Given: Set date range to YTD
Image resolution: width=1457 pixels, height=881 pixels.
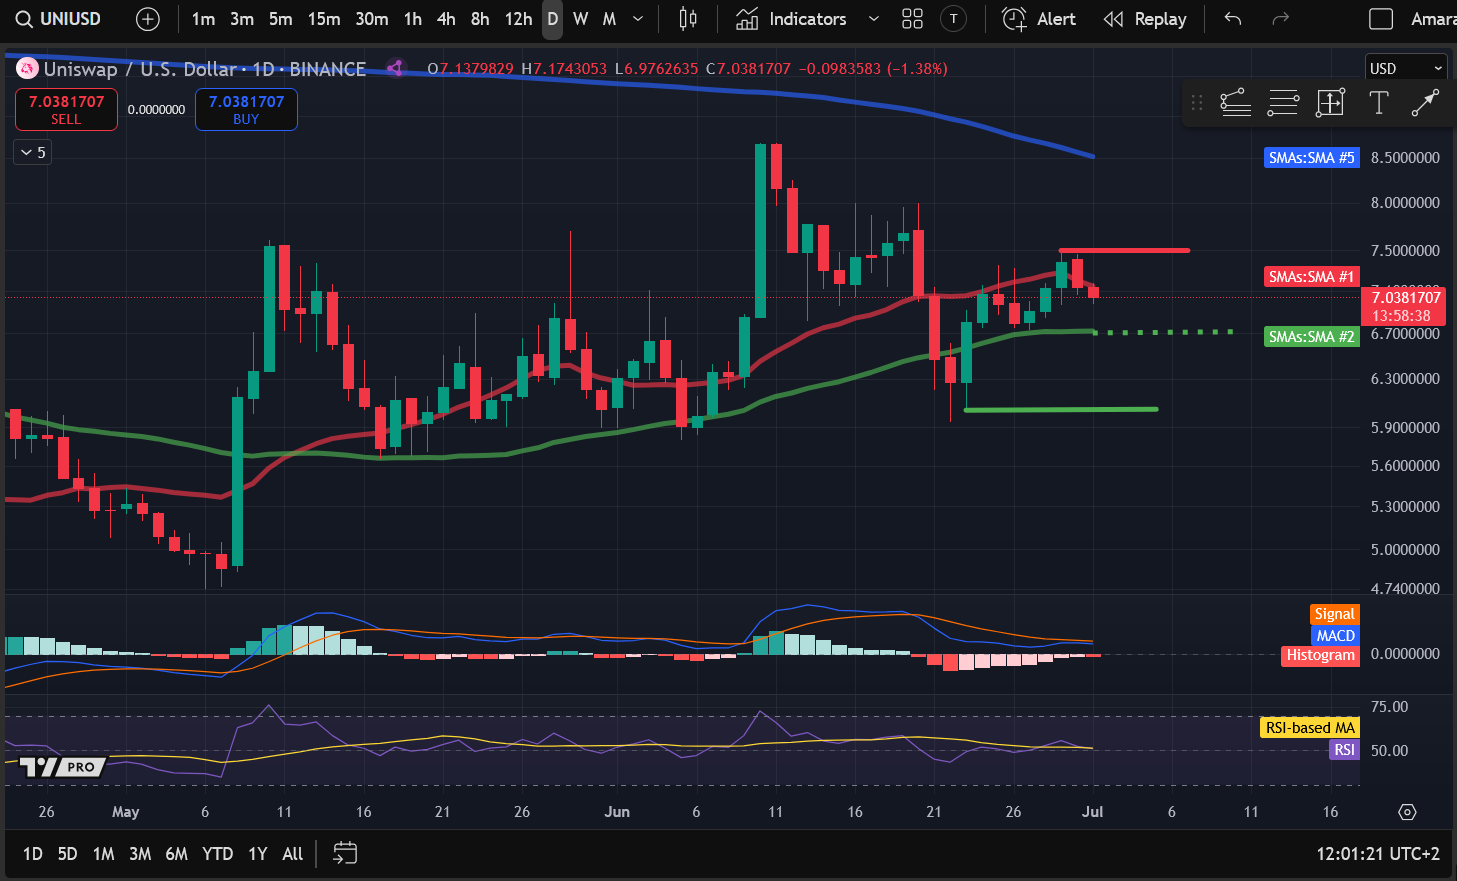Looking at the screenshot, I should (x=217, y=854).
